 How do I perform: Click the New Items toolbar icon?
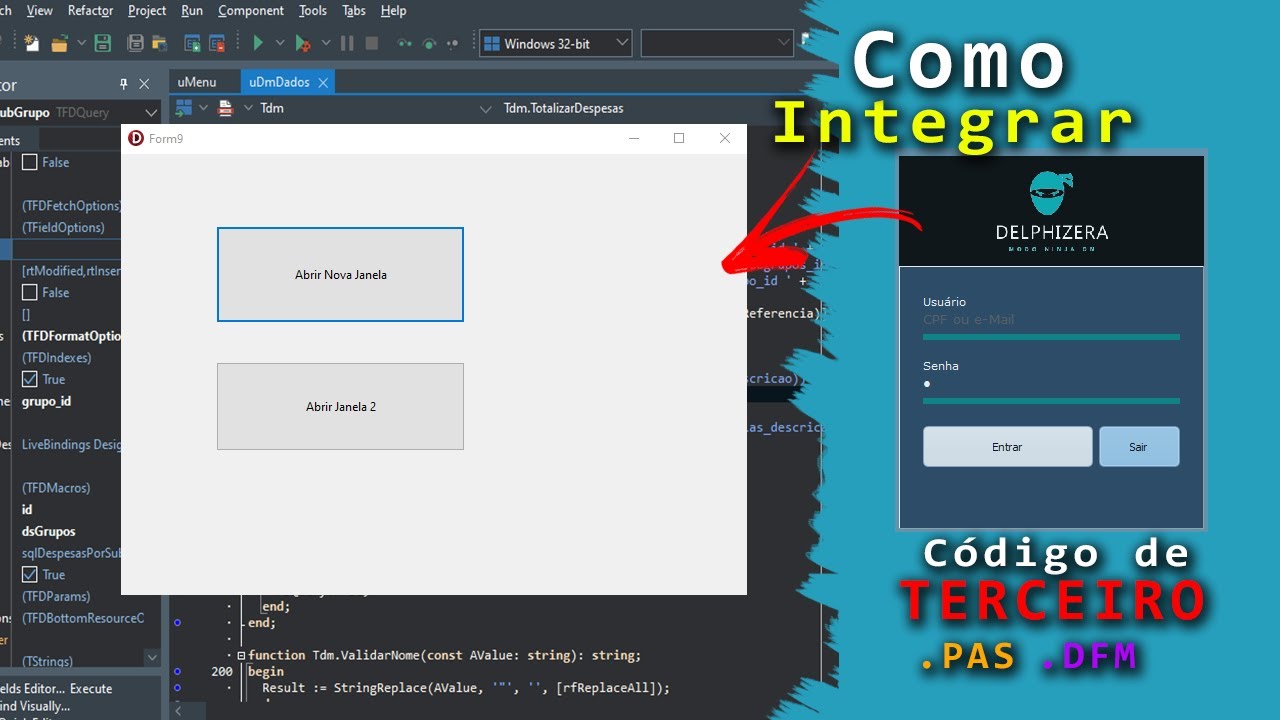[x=32, y=43]
